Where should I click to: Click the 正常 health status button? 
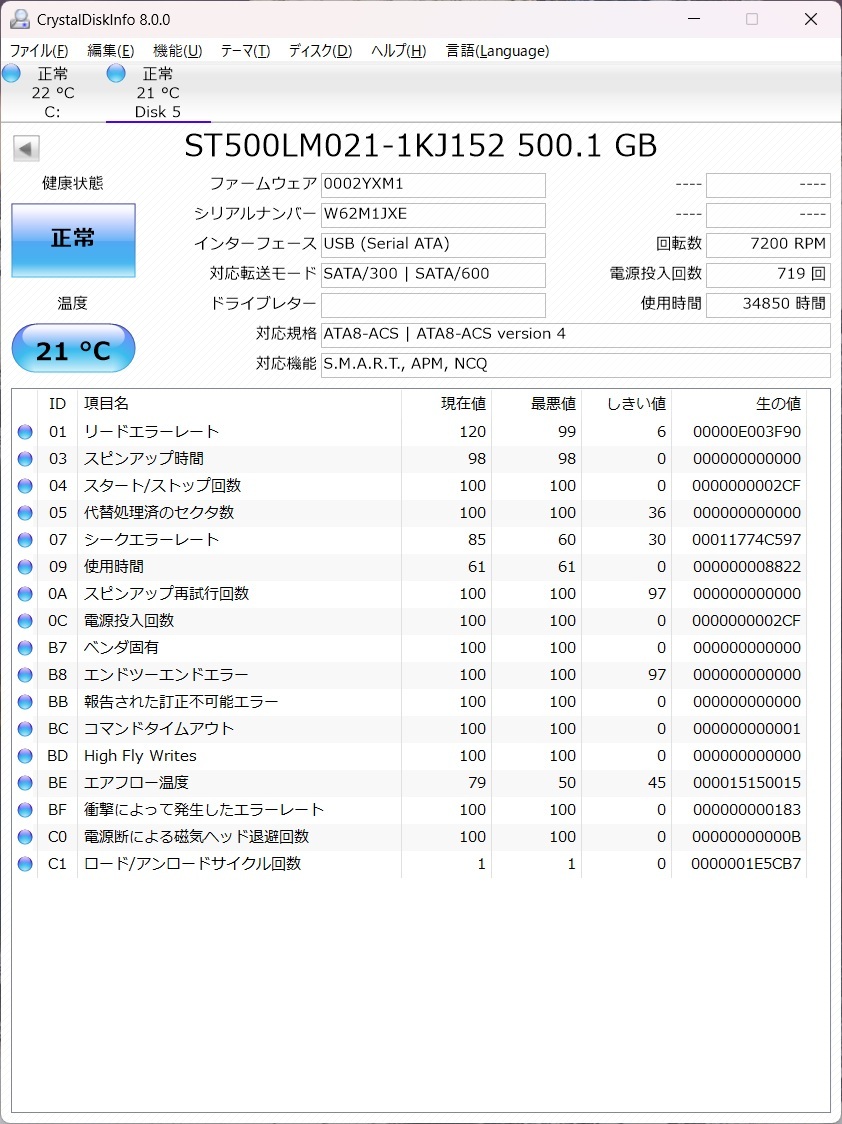point(73,240)
